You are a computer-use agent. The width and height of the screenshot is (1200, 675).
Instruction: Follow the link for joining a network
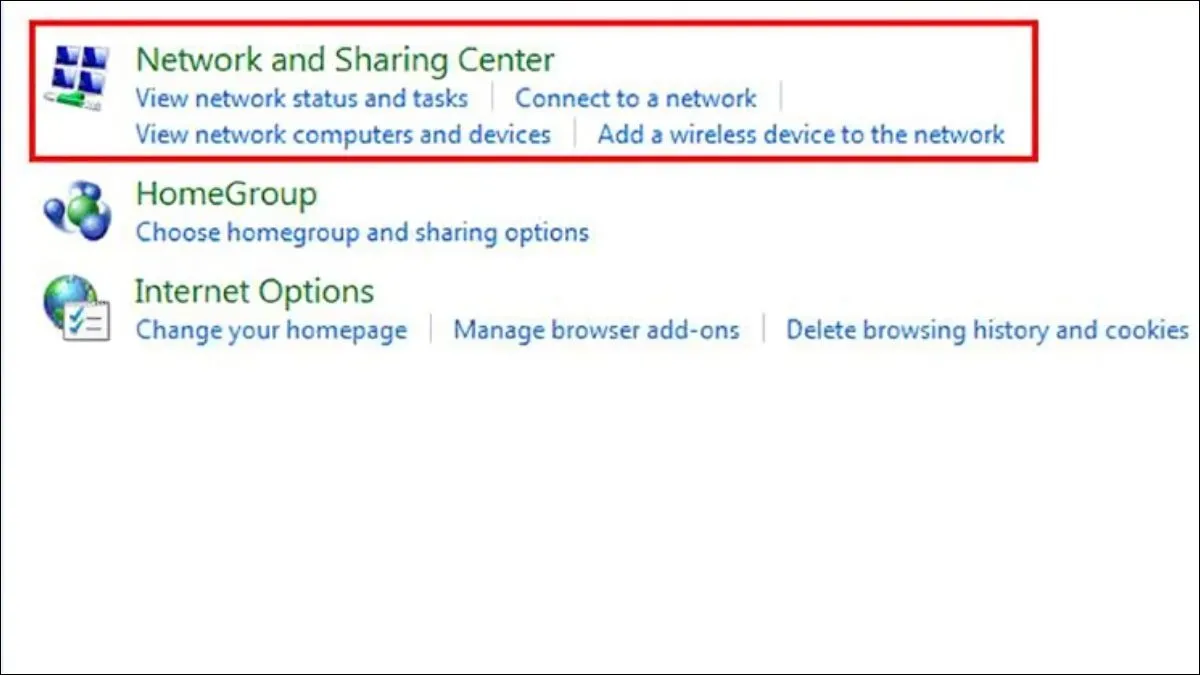point(636,98)
